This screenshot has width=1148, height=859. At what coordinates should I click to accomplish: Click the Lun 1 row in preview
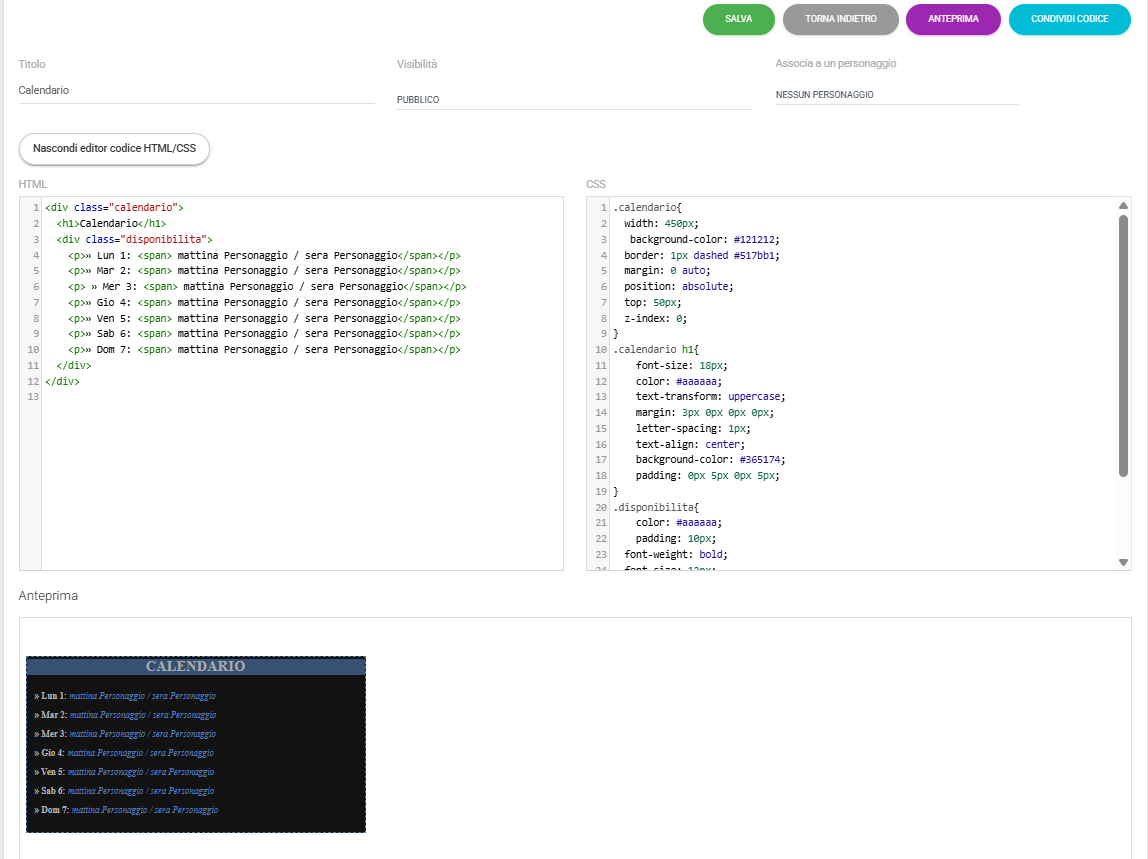pyautogui.click(x=124, y=696)
